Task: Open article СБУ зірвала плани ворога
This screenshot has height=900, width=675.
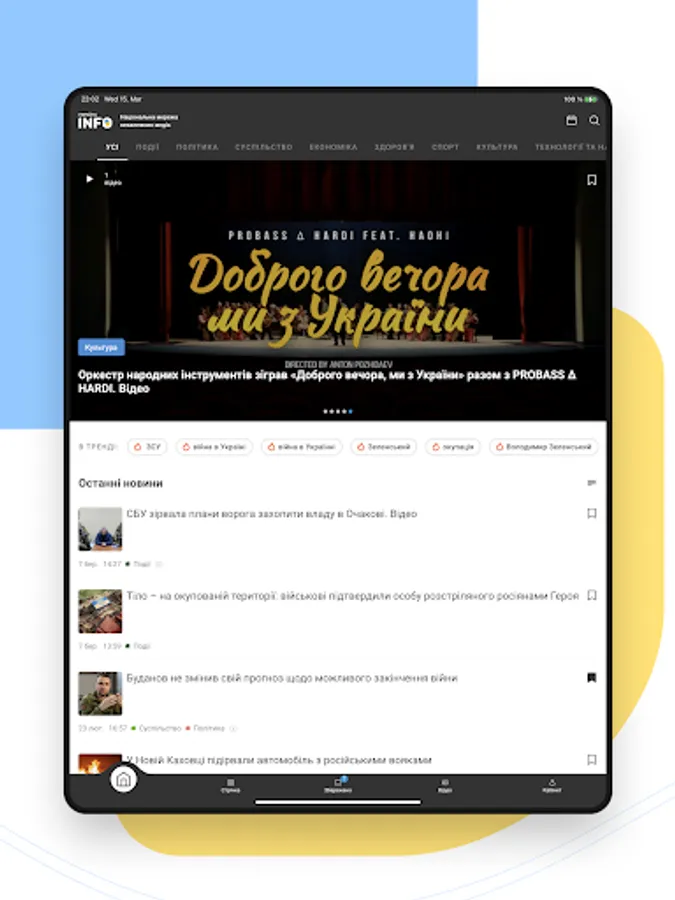Action: pyautogui.click(x=271, y=514)
